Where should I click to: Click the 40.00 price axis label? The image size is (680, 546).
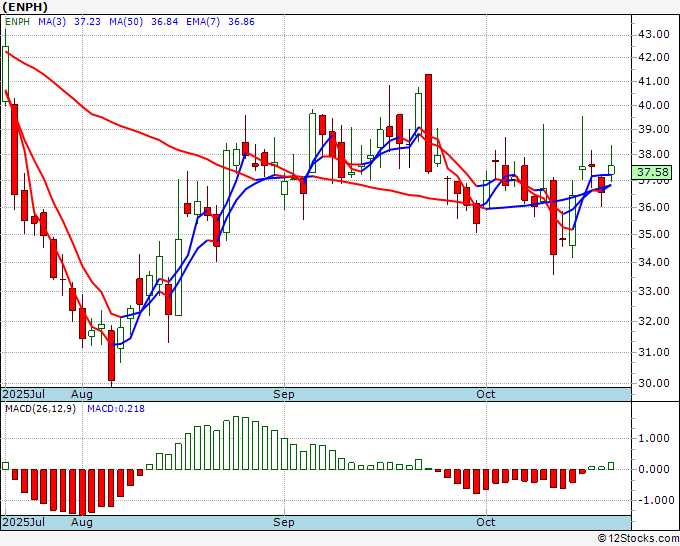[x=654, y=105]
